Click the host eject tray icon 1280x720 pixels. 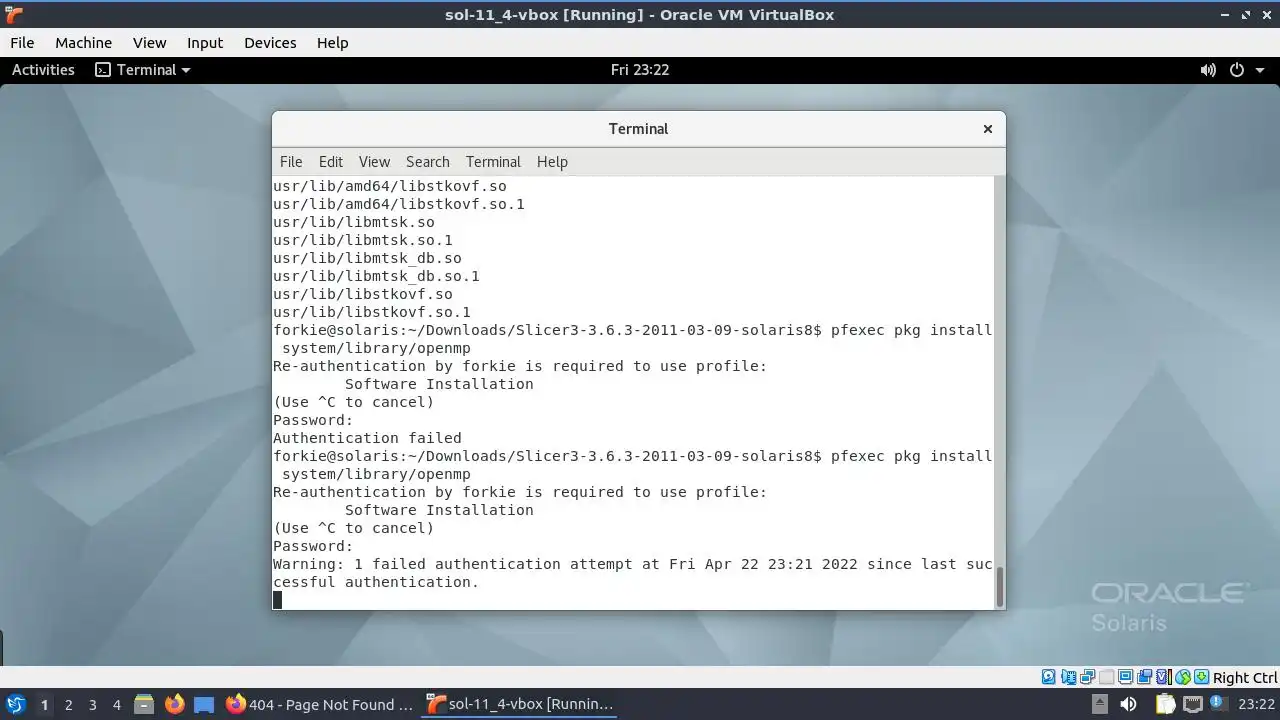[x=1100, y=704]
